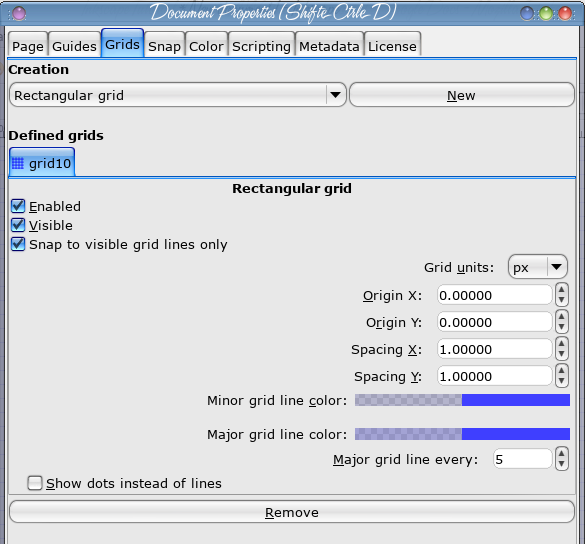This screenshot has width=585, height=544.
Task: Increase Major grid line every value
Action: coord(561,454)
